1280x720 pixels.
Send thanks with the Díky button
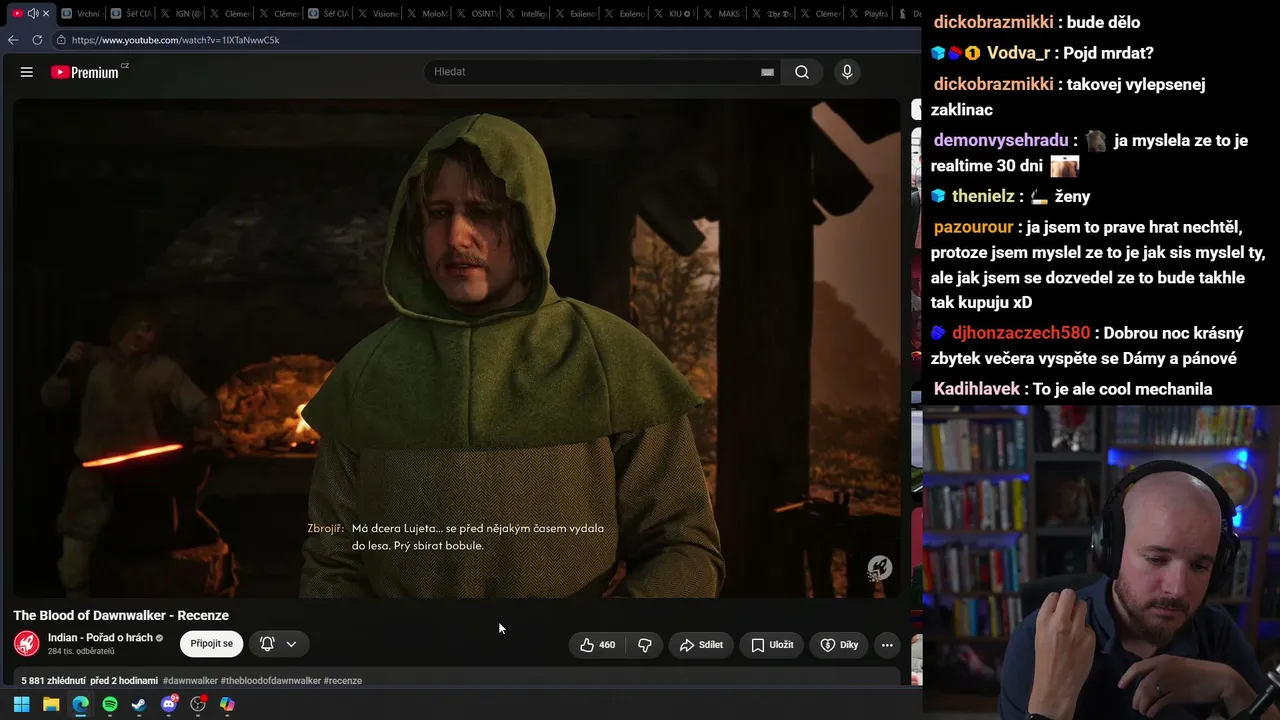pyautogui.click(x=839, y=645)
